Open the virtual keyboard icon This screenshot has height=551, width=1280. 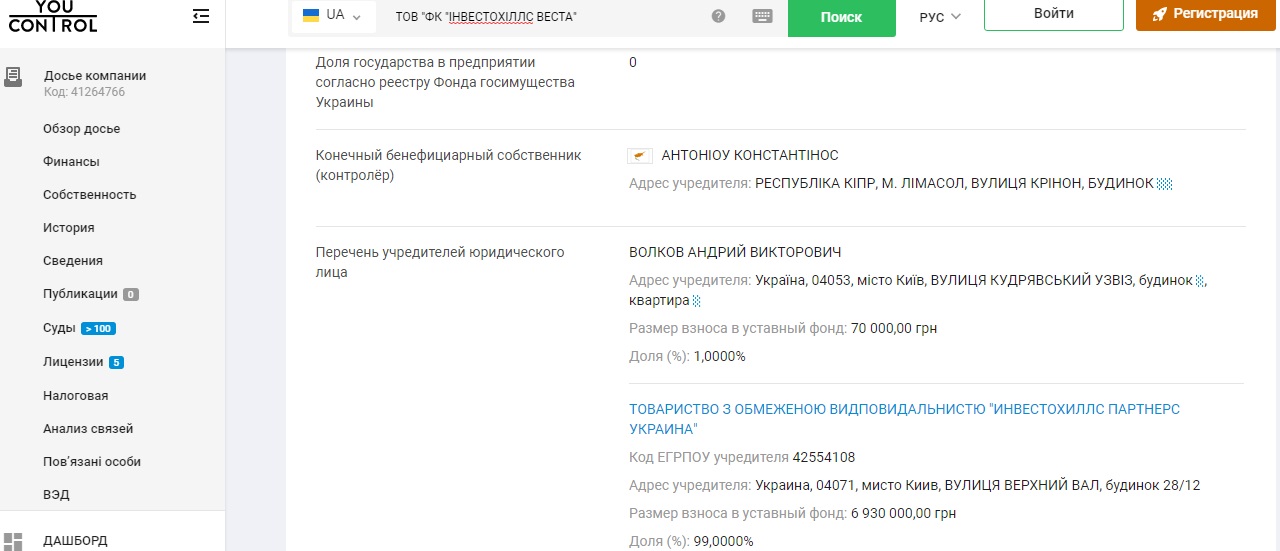[x=762, y=16]
